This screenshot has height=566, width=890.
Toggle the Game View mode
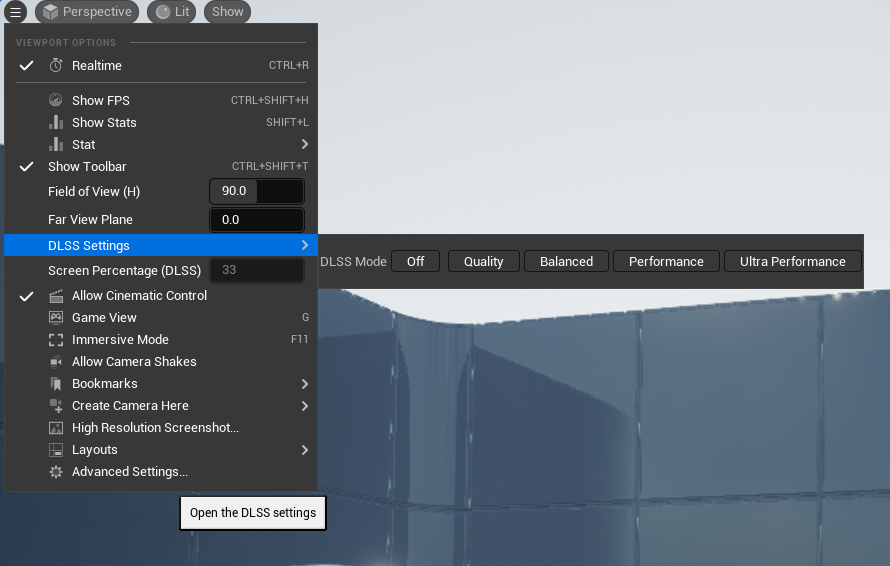(161, 317)
